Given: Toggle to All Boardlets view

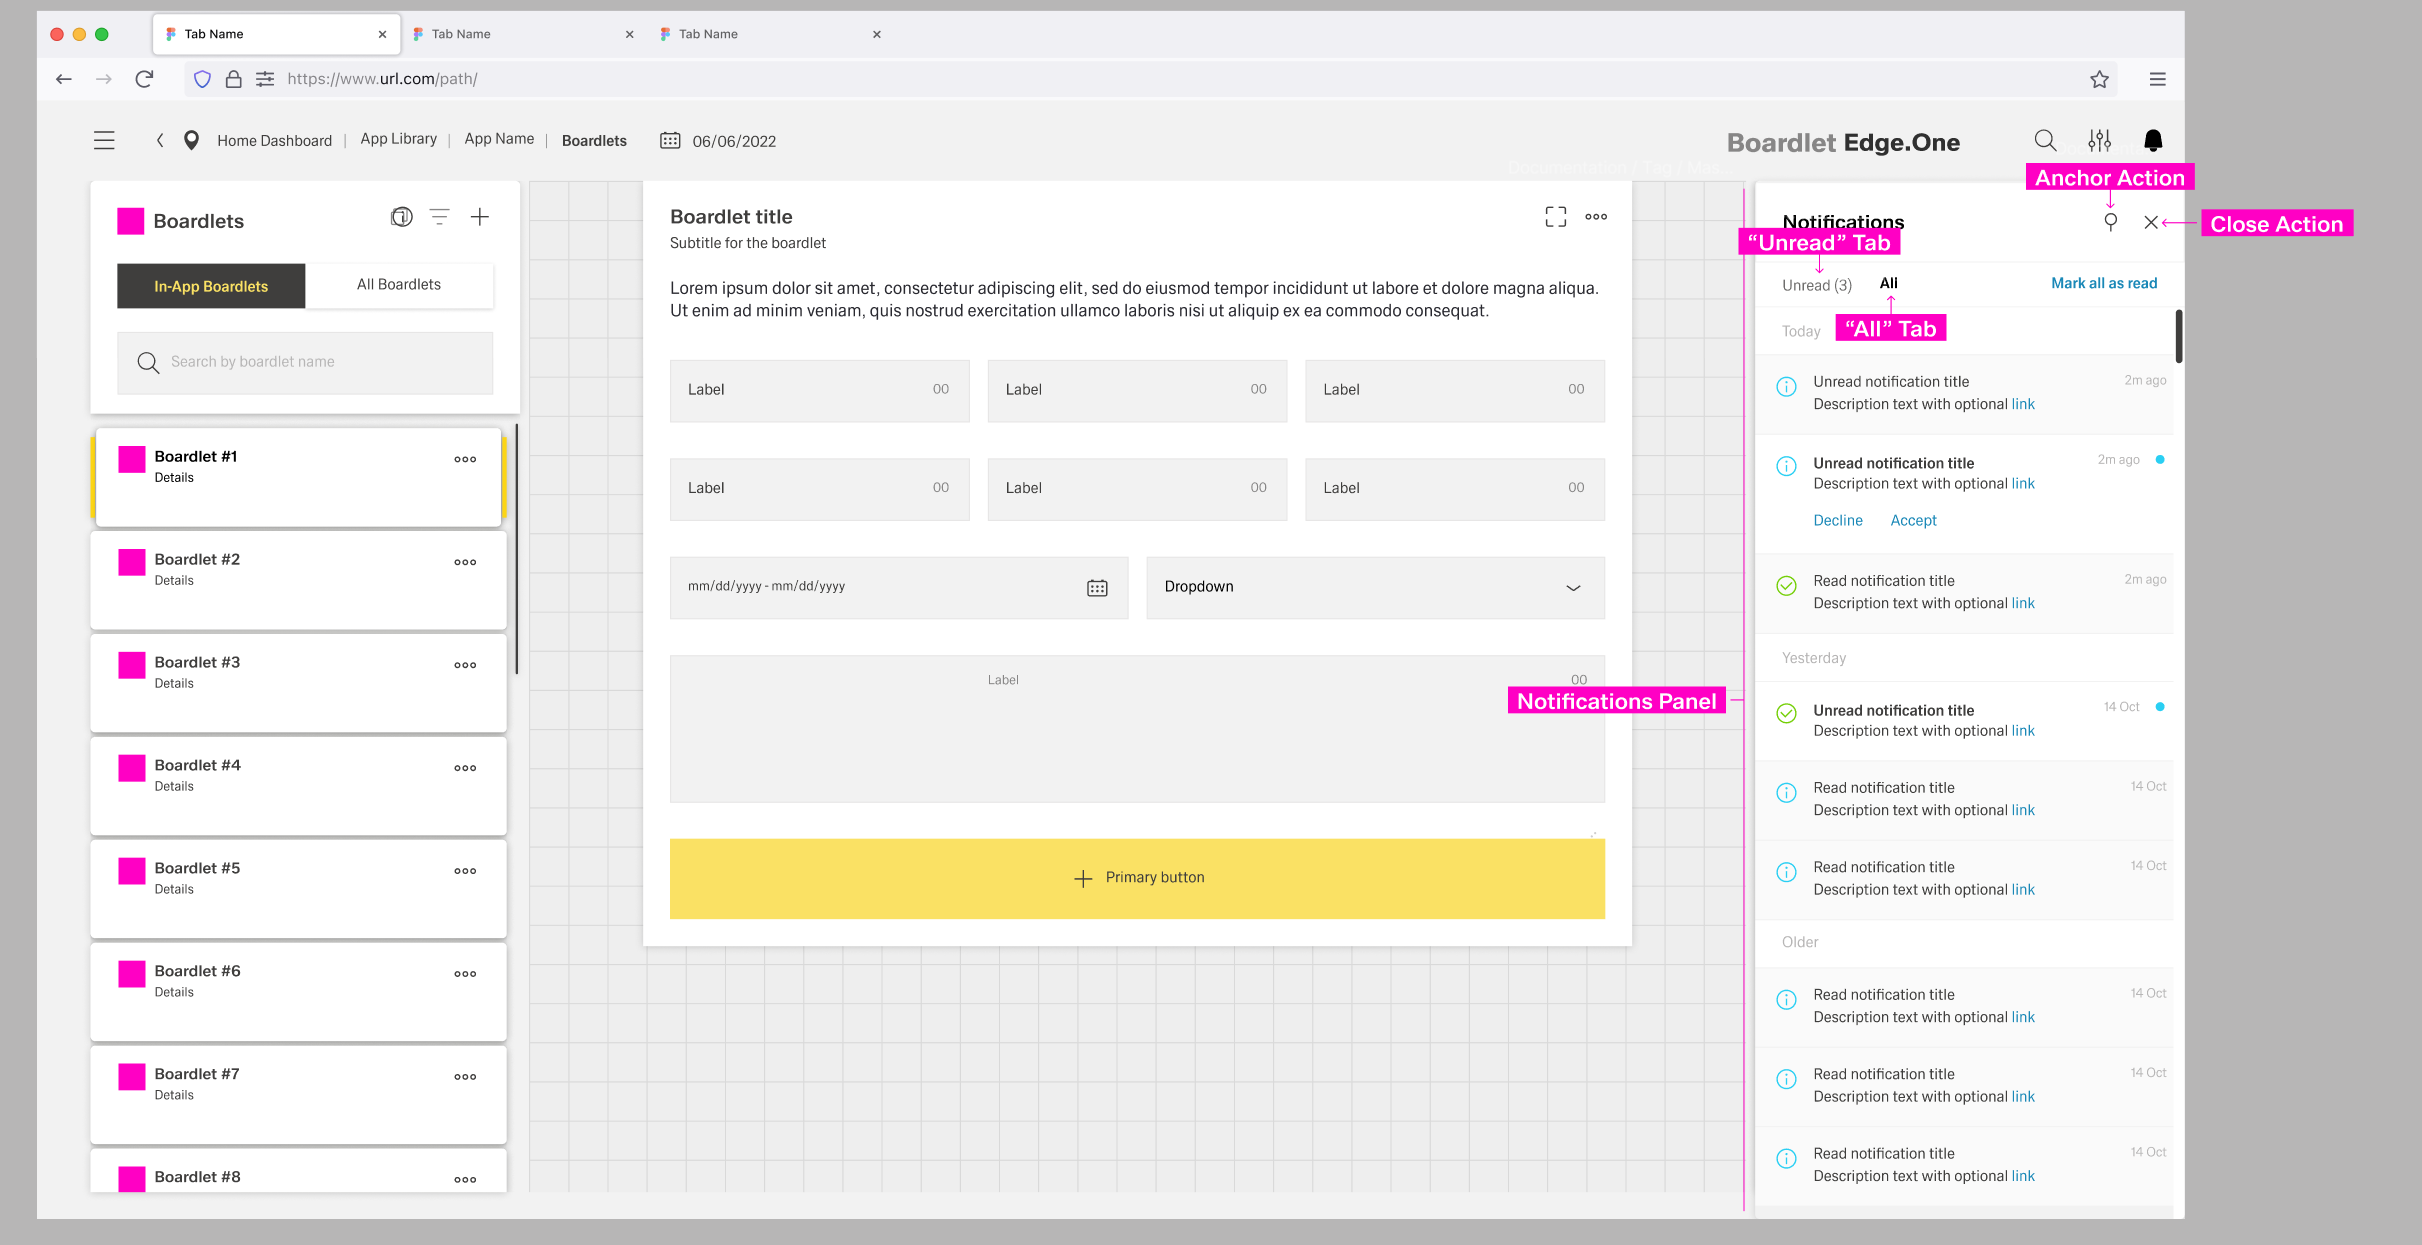Looking at the screenshot, I should pos(399,285).
